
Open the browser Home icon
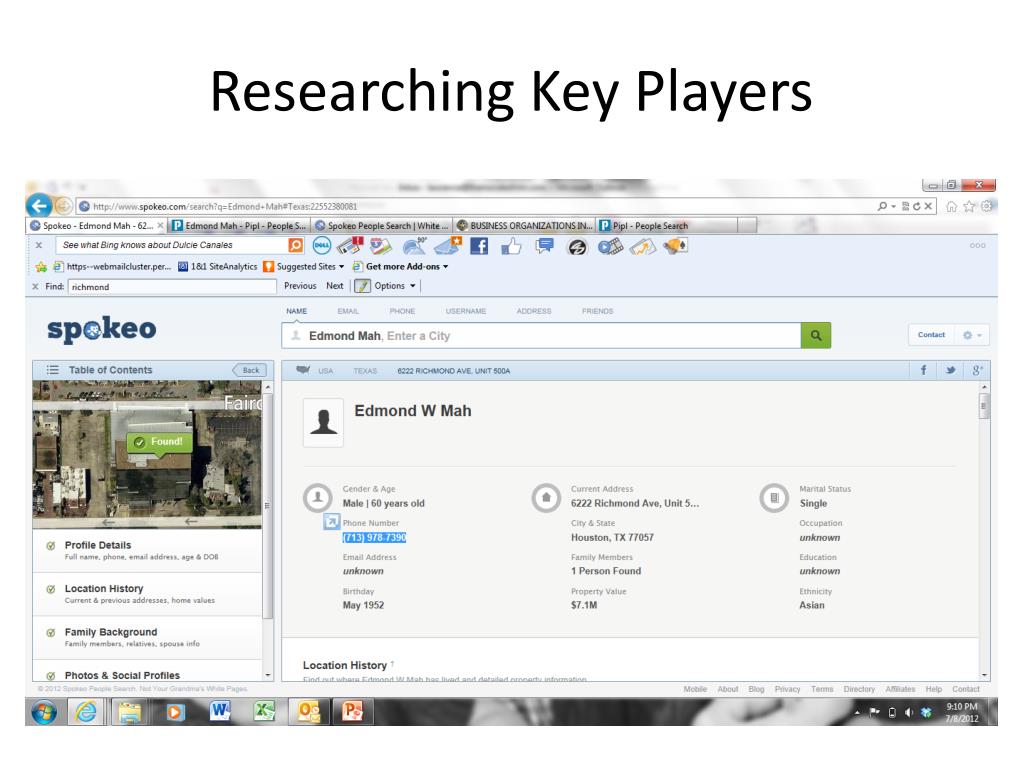[952, 206]
